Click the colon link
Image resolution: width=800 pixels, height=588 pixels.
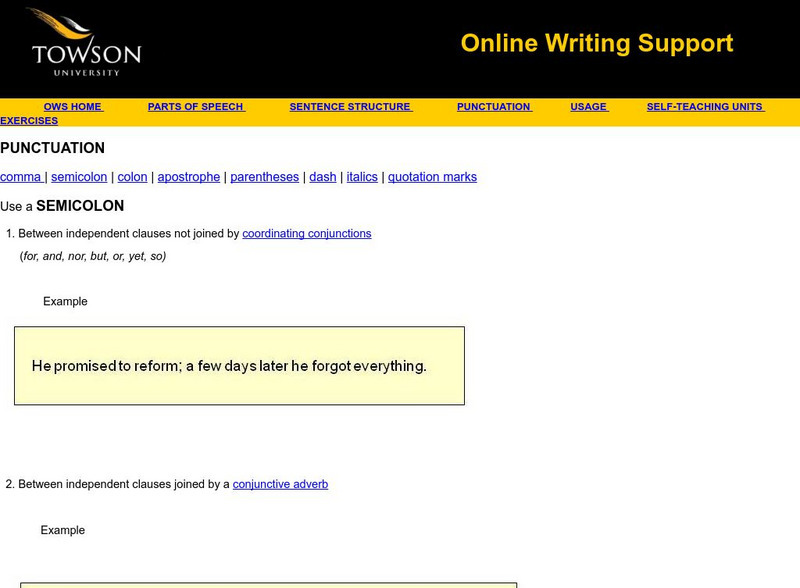pos(132,176)
